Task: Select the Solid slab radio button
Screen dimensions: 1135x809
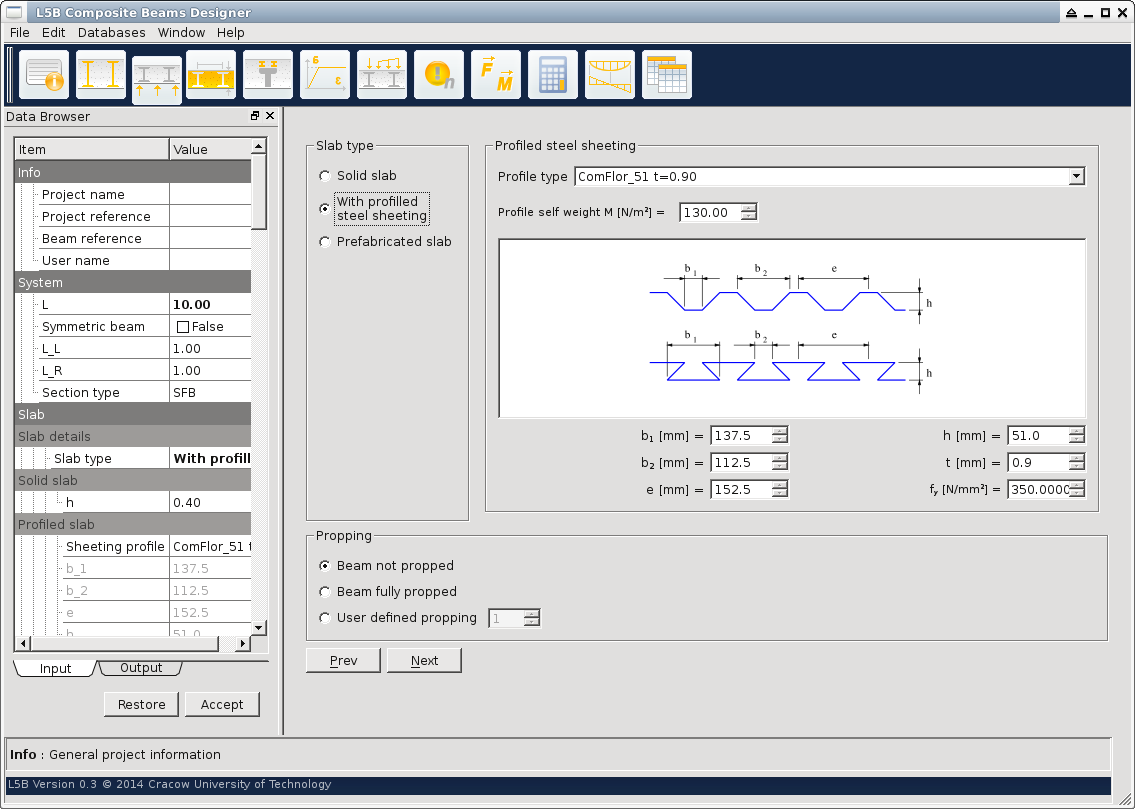Action: pos(324,176)
